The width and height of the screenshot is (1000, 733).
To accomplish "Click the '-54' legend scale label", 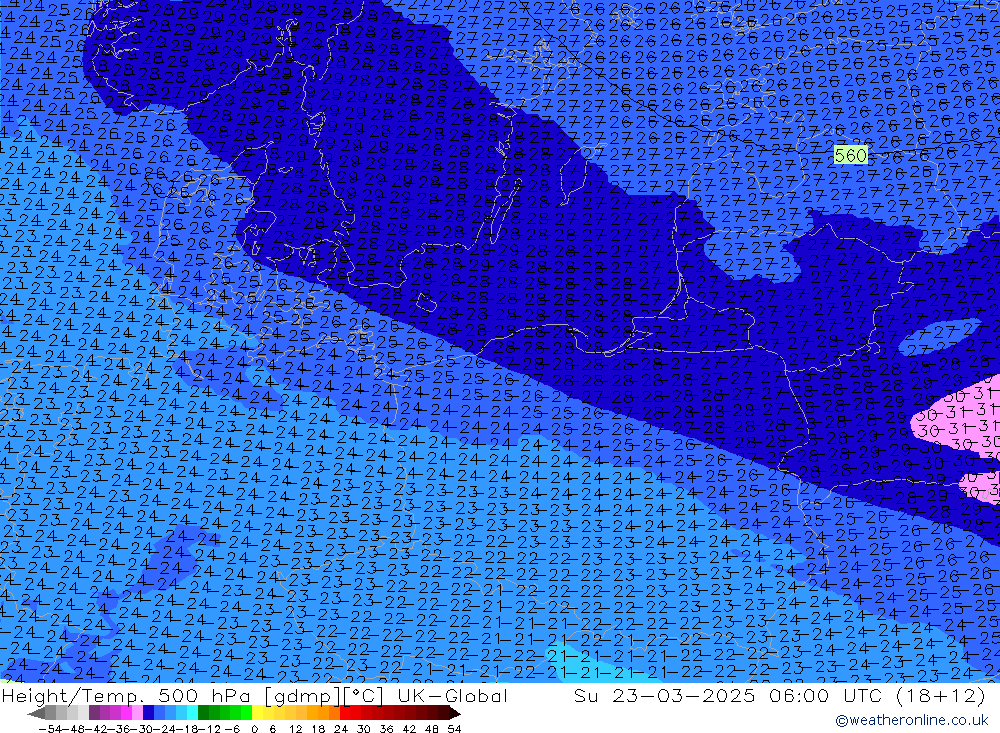I will click(x=51, y=729).
